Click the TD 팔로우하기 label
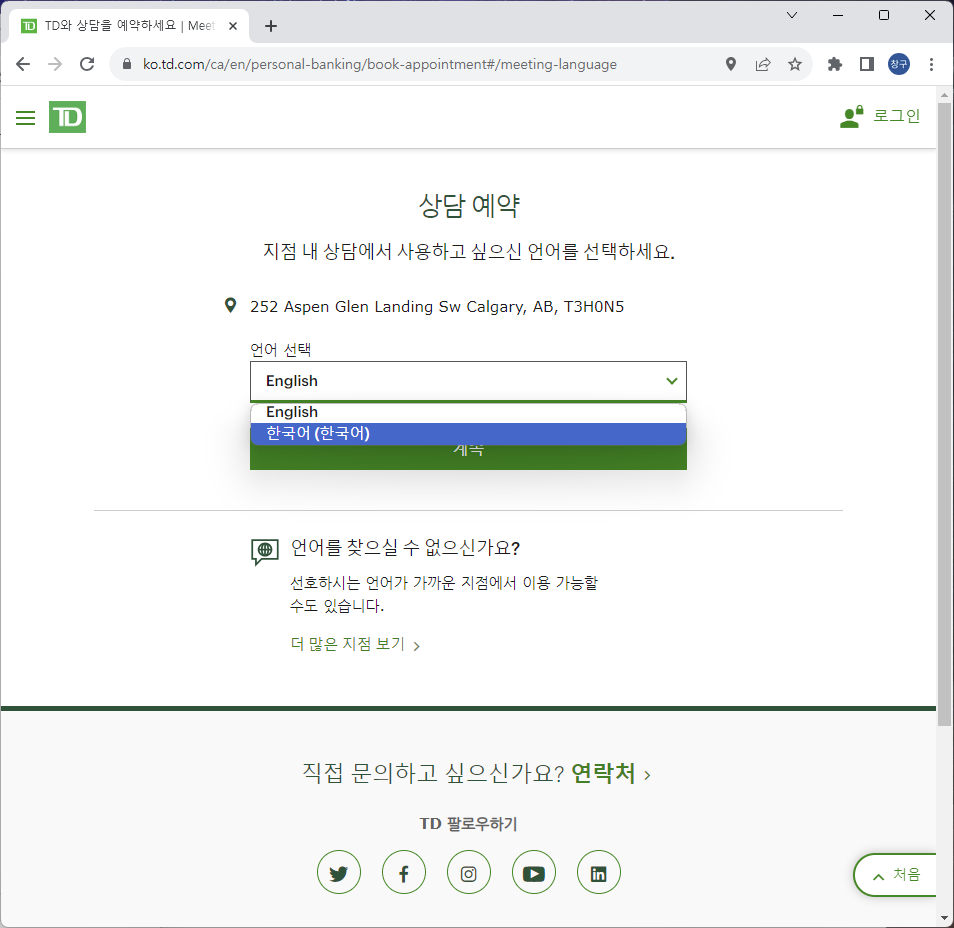 coord(468,824)
